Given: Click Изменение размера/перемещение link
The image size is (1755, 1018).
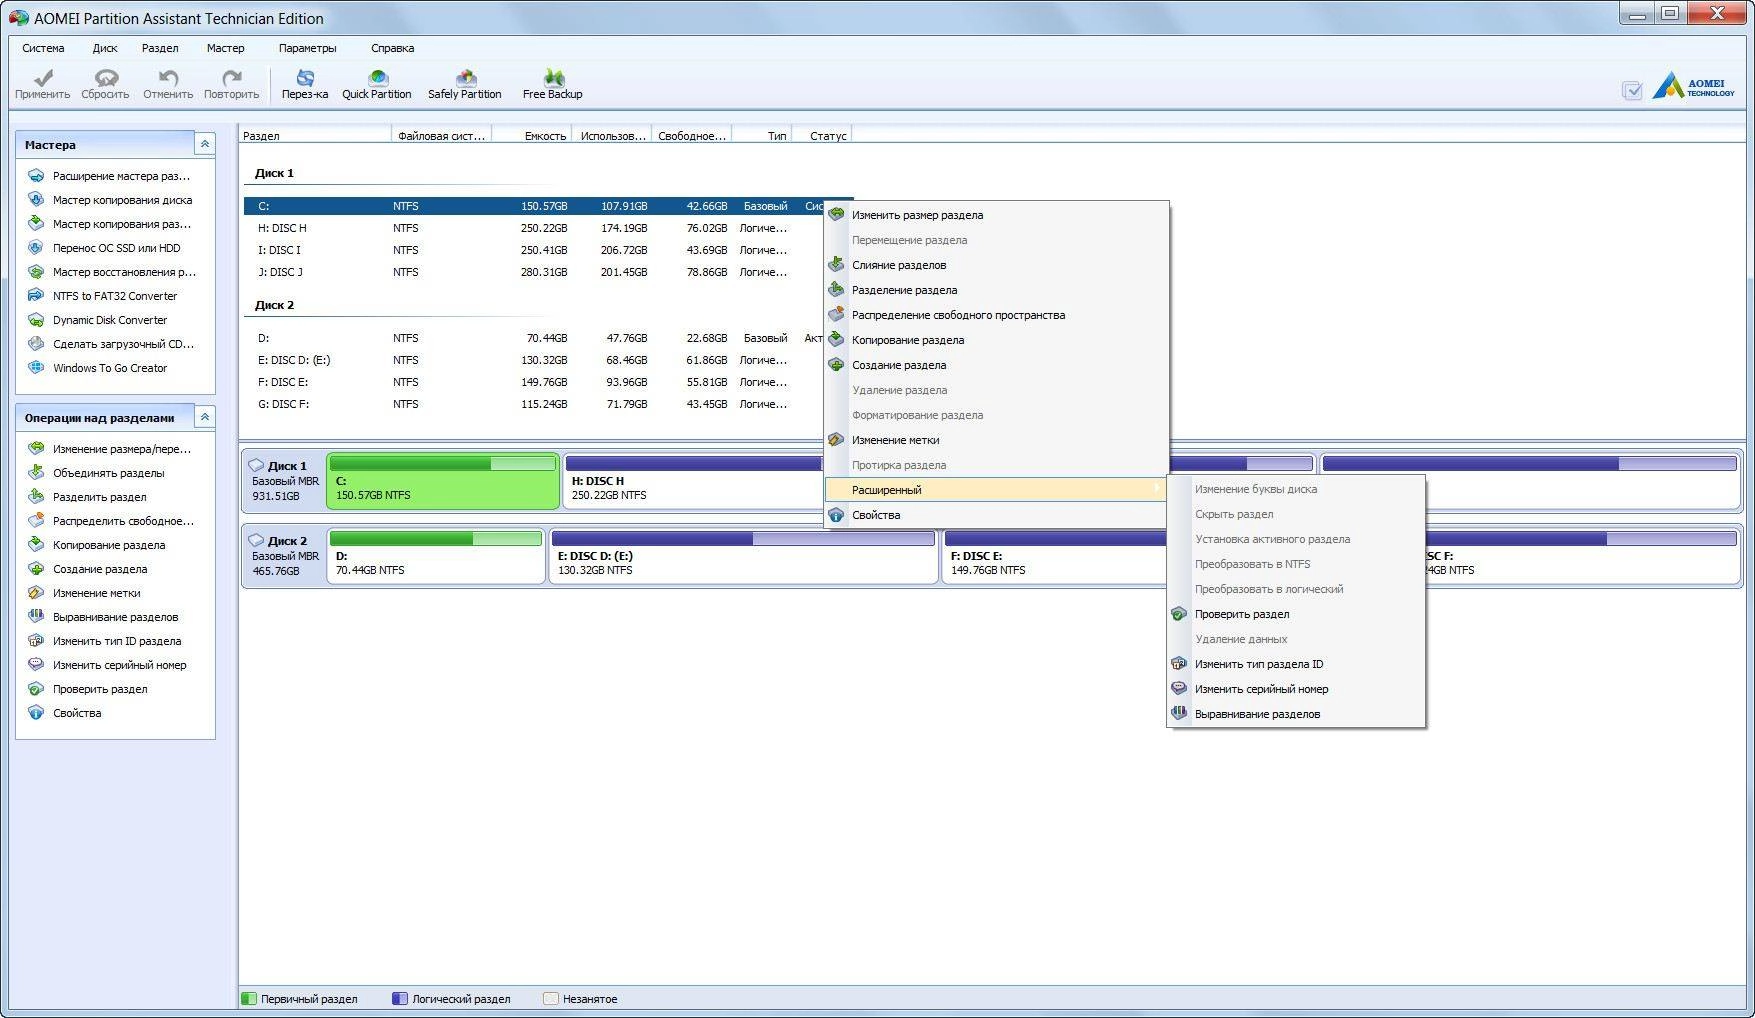Looking at the screenshot, I should (x=122, y=449).
